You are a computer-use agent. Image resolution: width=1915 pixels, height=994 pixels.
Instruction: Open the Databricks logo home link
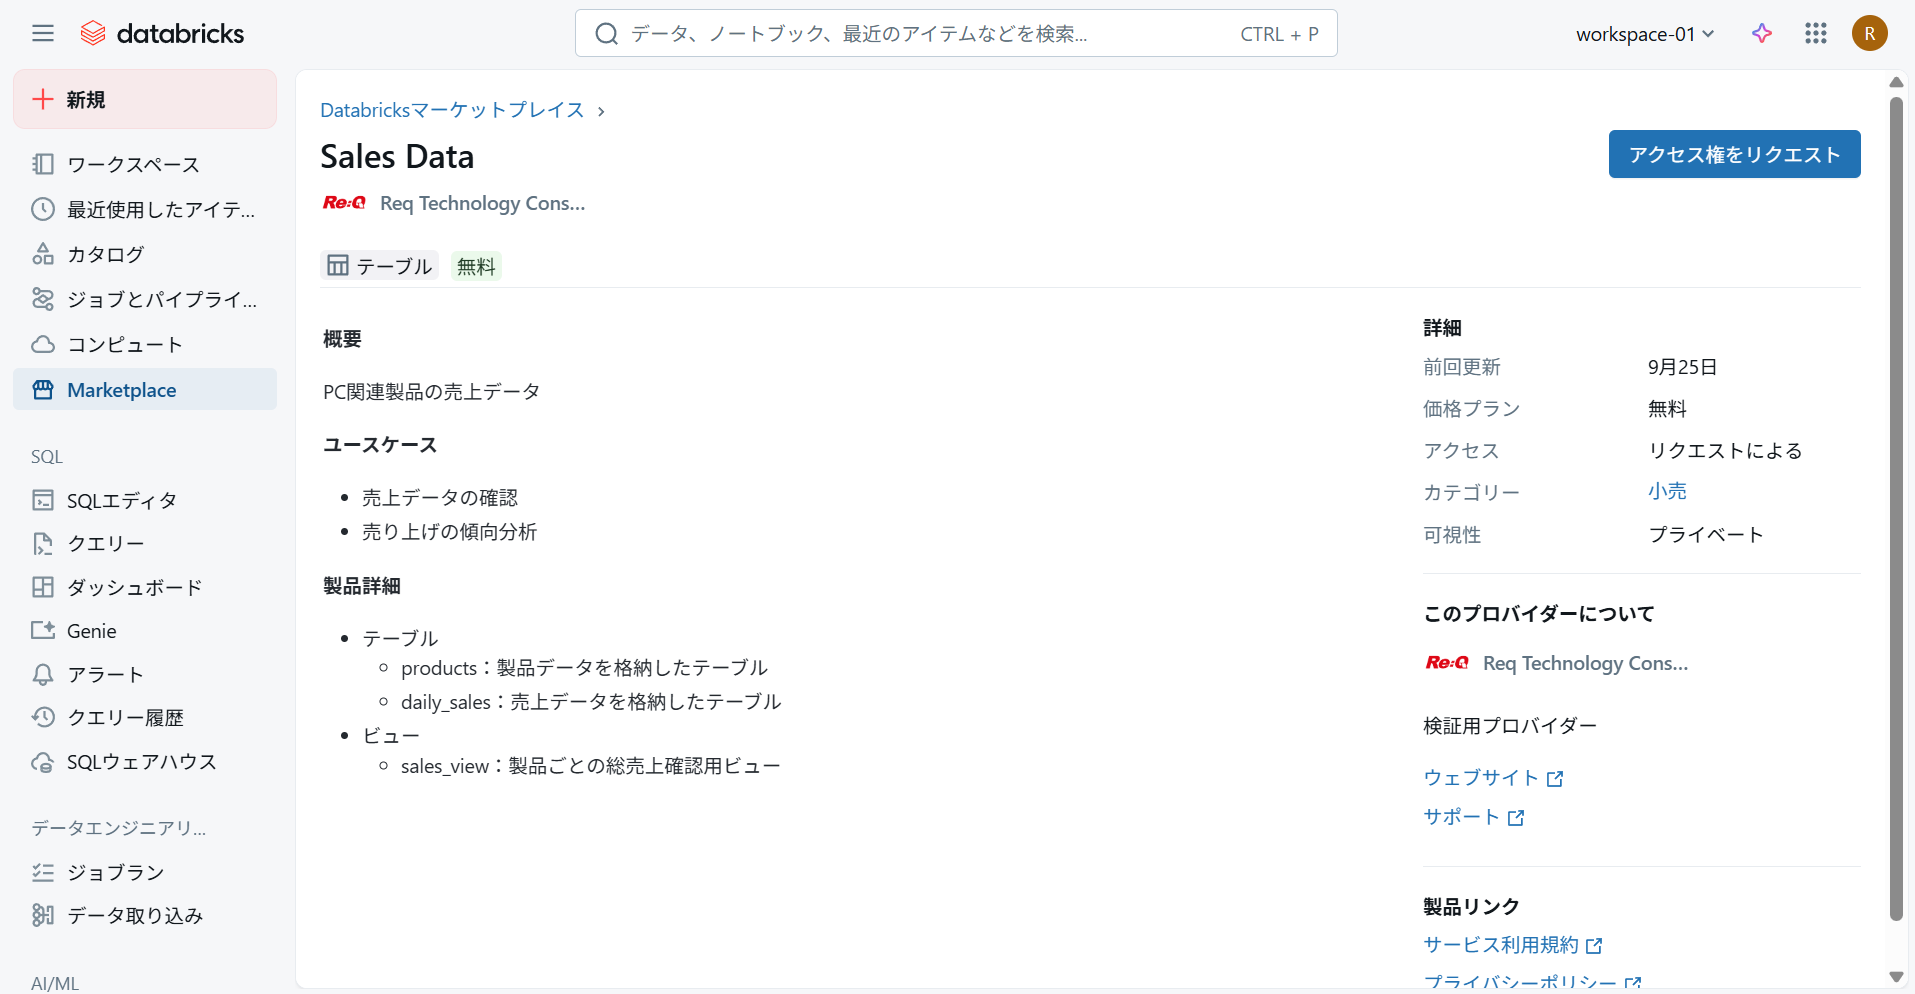pyautogui.click(x=162, y=34)
